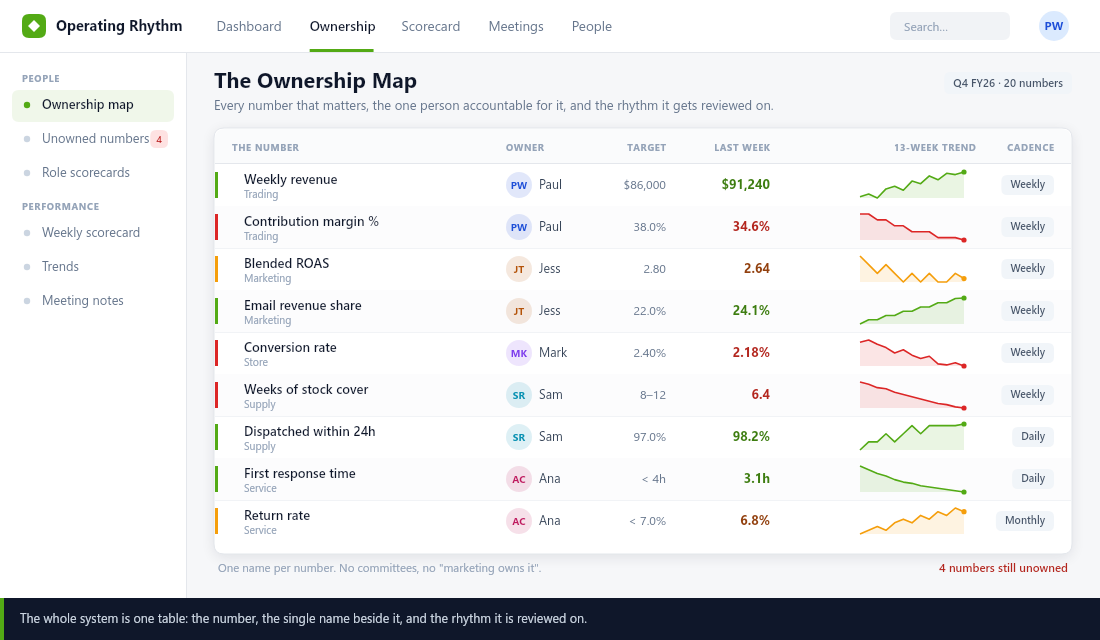Open the Weeks of stock cover sparkline

tap(913, 395)
